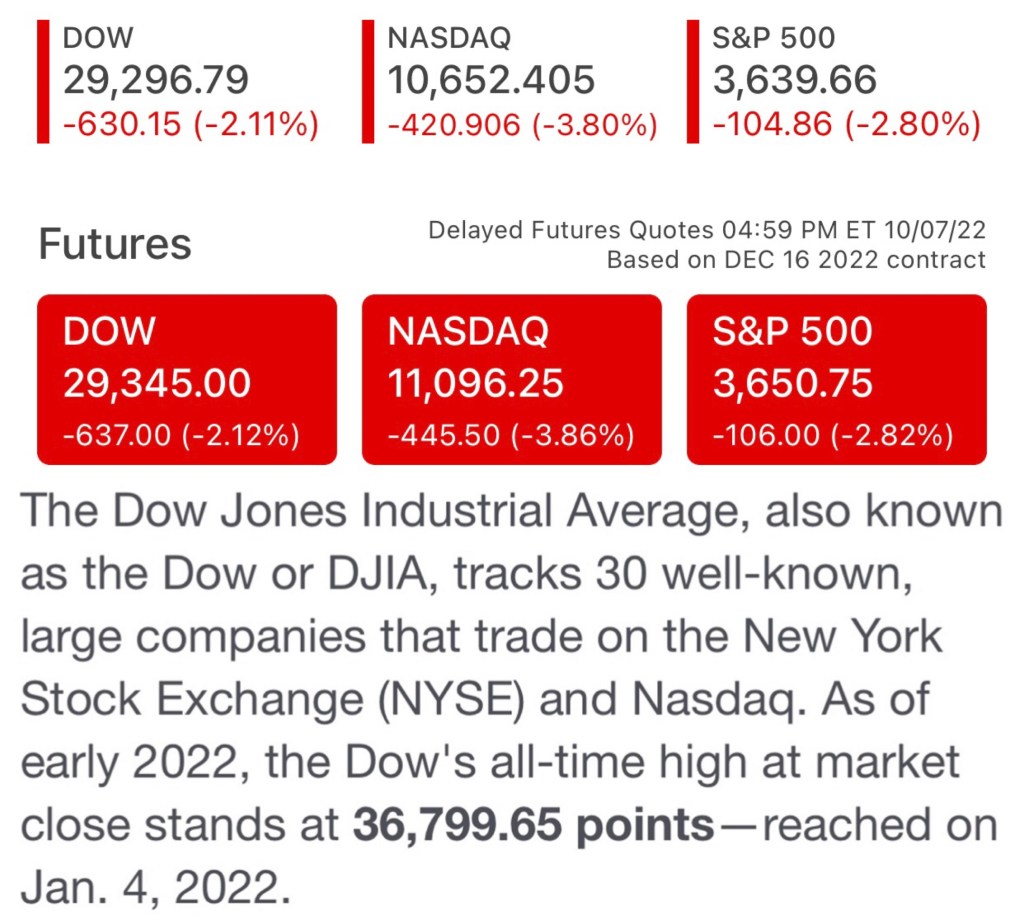Click the bold '36,799.65 points' text
This screenshot has width=1024, height=921.
pyautogui.click(x=532, y=827)
